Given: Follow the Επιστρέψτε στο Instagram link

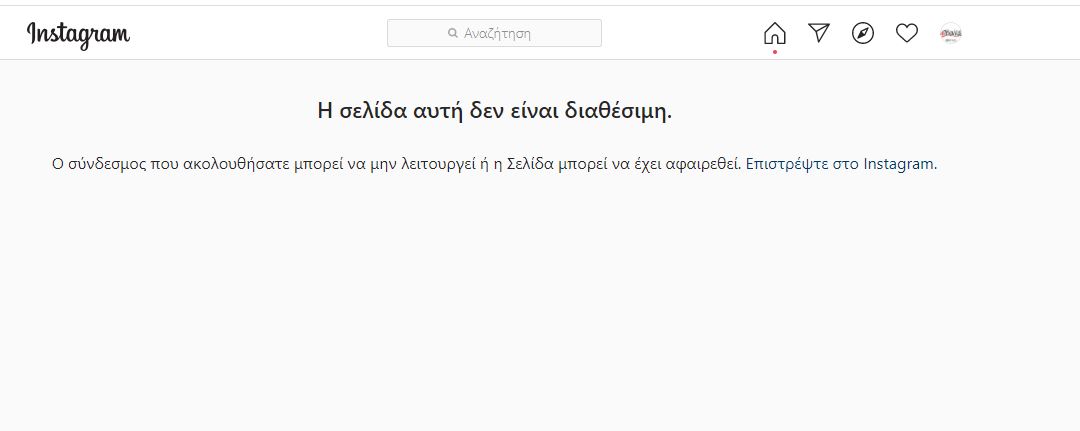Looking at the screenshot, I should [x=840, y=164].
